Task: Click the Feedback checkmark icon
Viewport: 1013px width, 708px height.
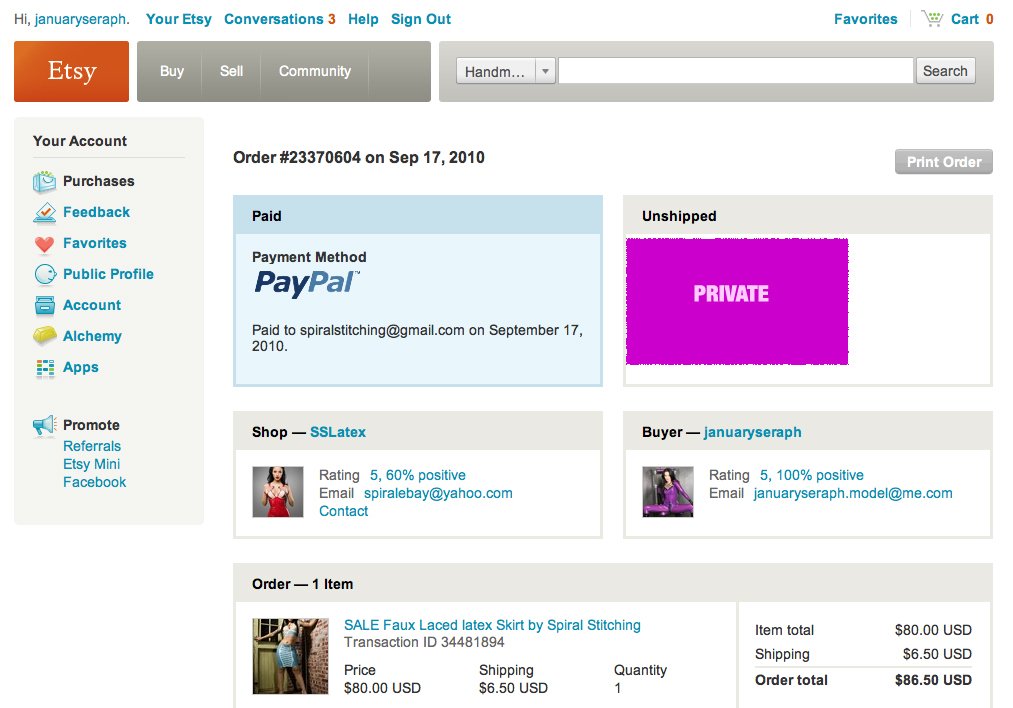Action: click(x=45, y=213)
